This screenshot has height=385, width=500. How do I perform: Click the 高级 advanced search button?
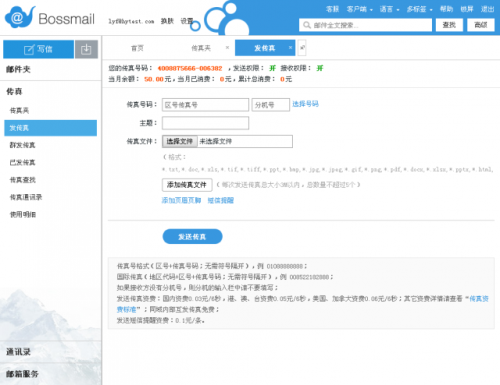point(481,25)
